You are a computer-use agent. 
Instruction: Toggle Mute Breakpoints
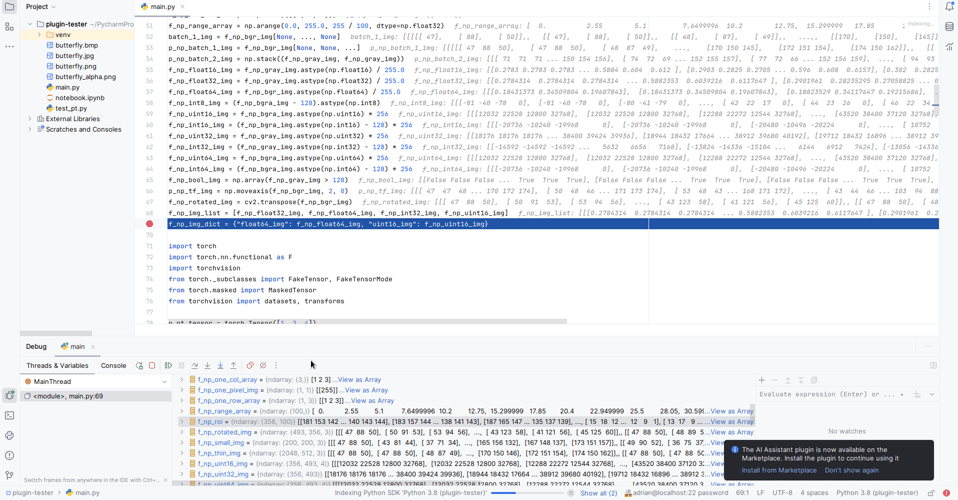coord(263,366)
